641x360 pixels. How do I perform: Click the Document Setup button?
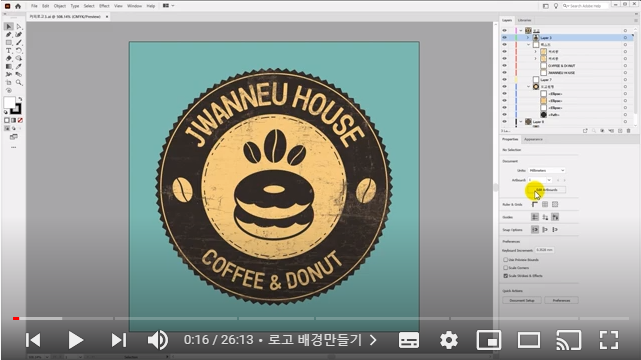tap(522, 300)
